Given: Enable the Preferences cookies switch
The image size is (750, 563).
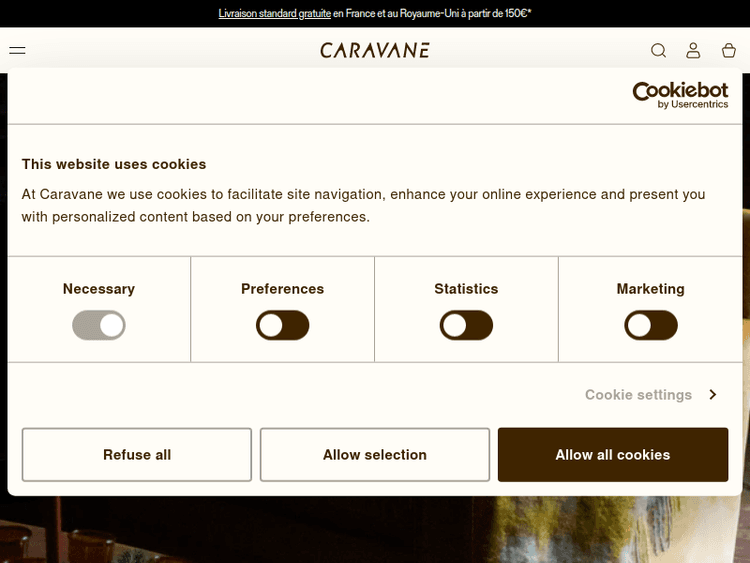Looking at the screenshot, I should click(x=283, y=325).
